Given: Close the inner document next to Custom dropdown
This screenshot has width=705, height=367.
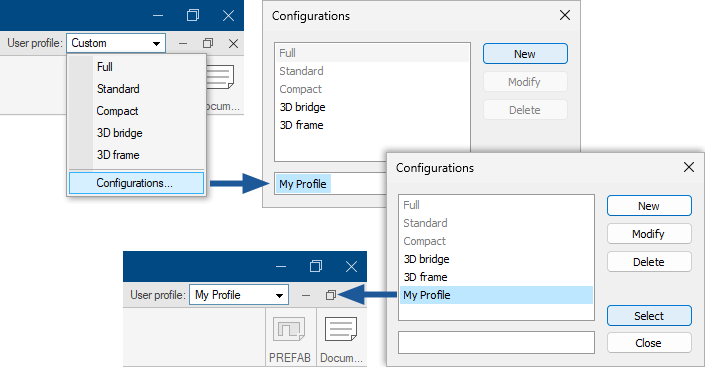Looking at the screenshot, I should coord(233,44).
